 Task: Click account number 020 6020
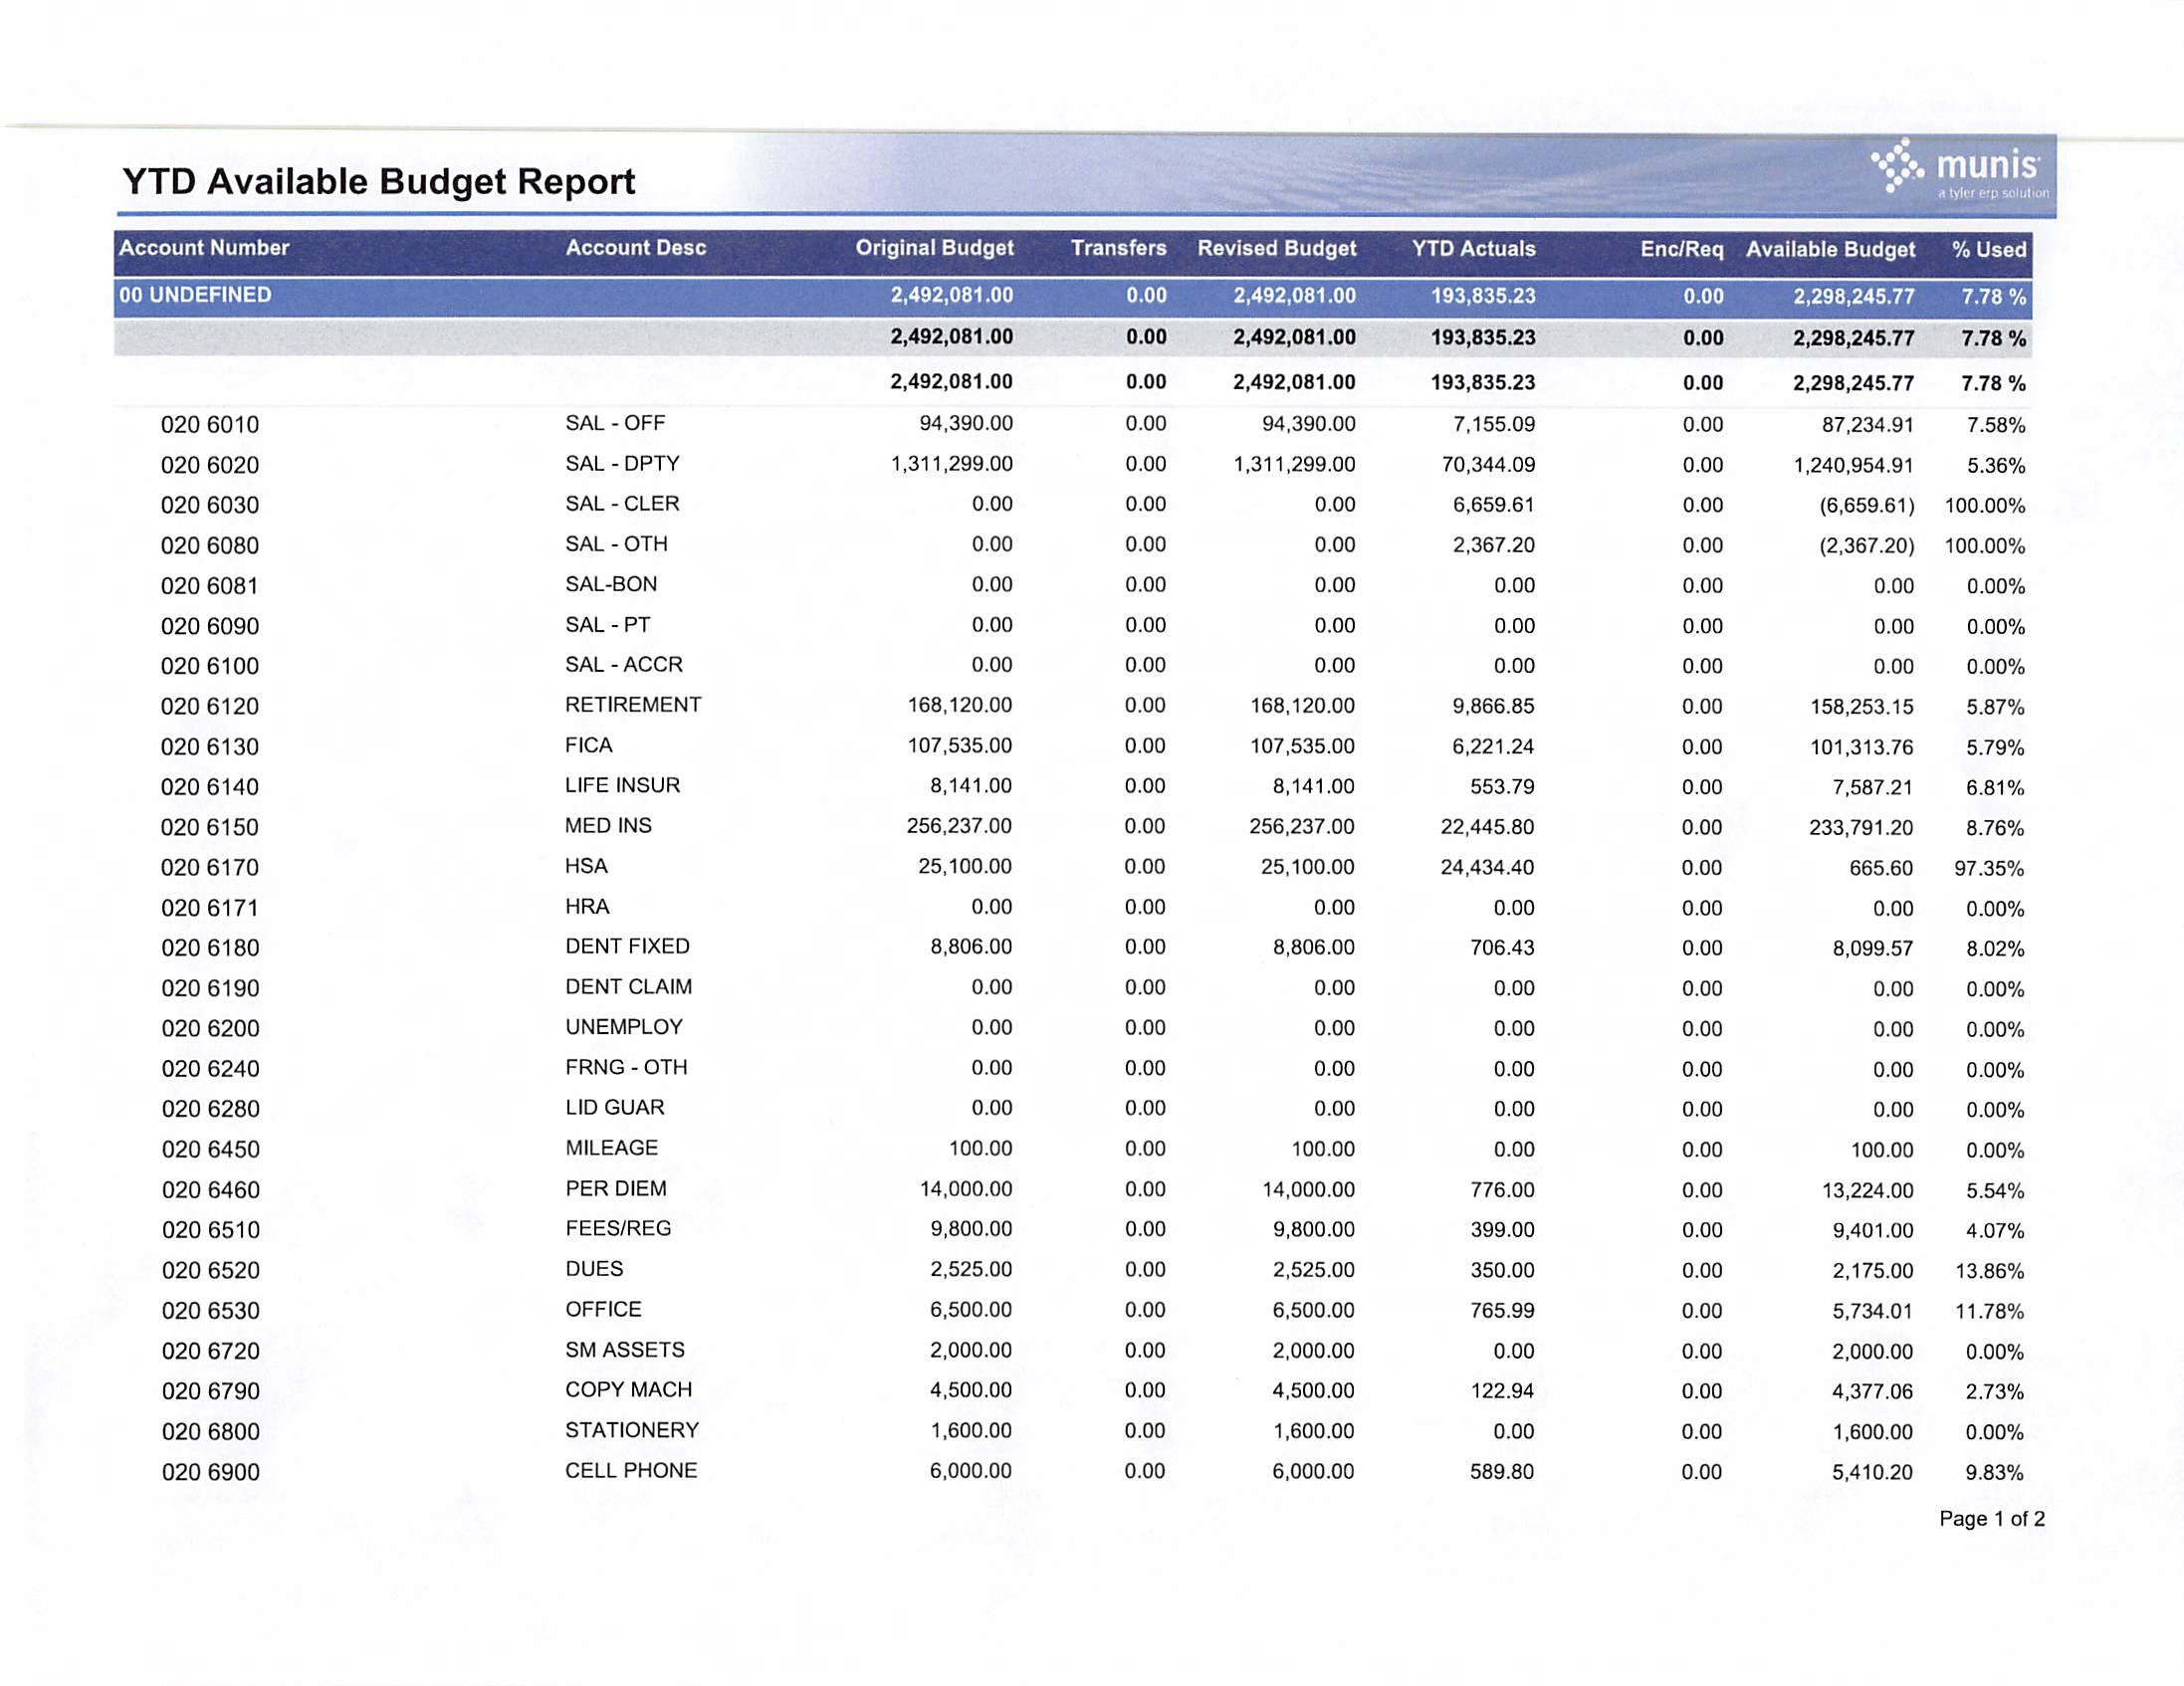(210, 465)
